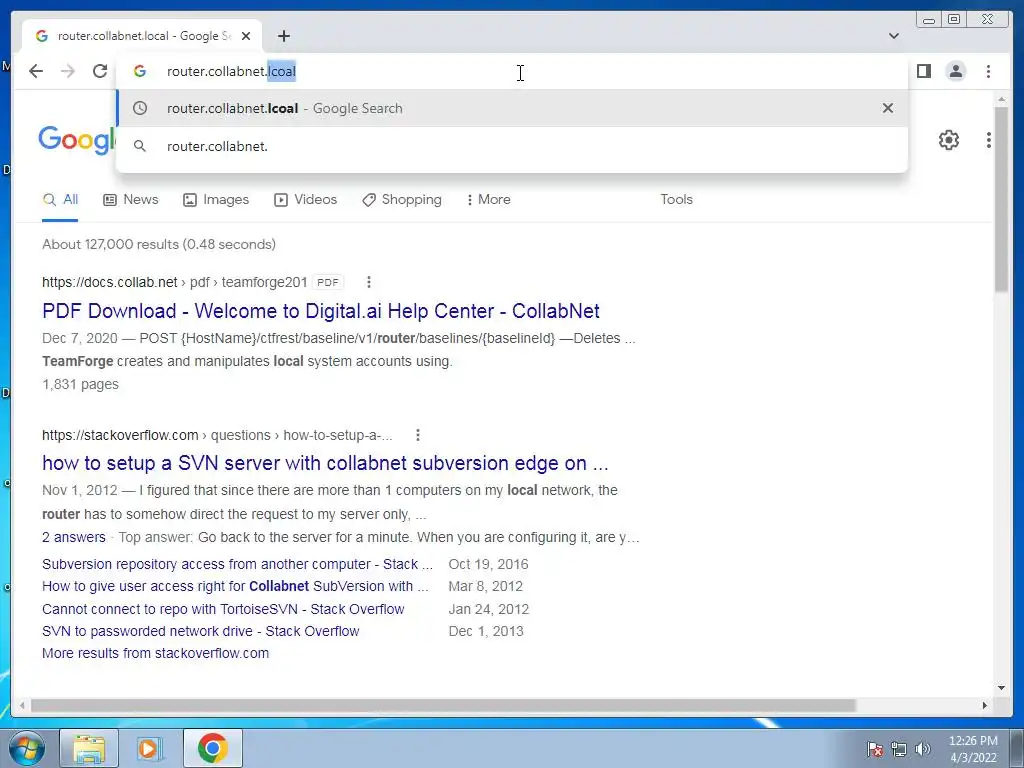Open Windows Explorer from the taskbar
This screenshot has width=1024, height=768.
coord(89,748)
